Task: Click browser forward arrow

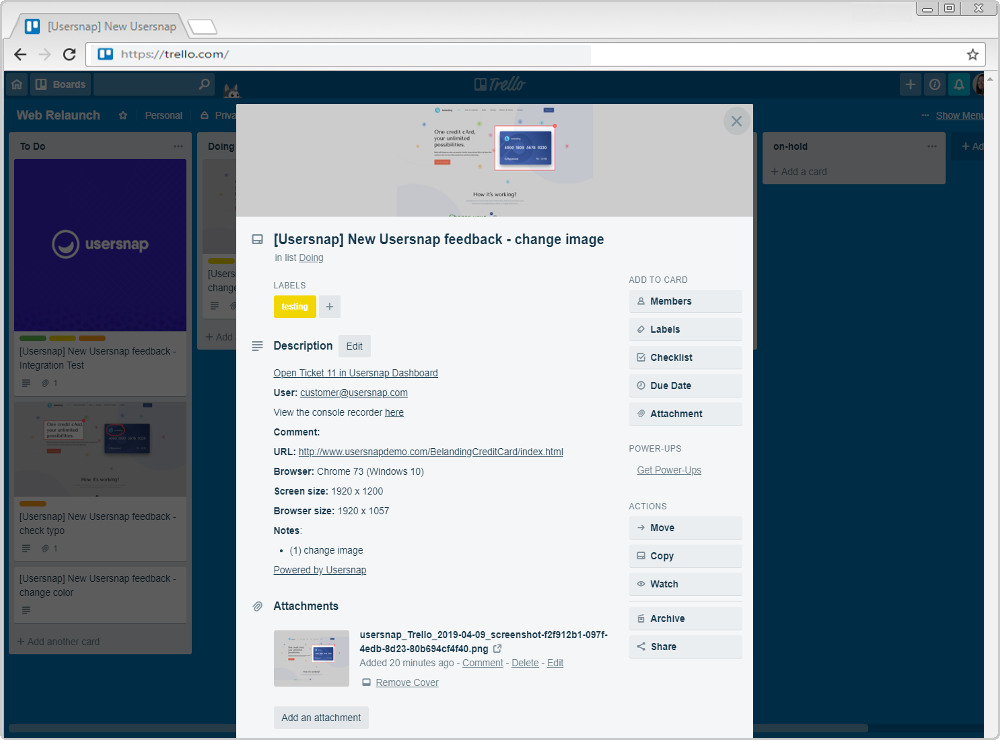Action: pyautogui.click(x=45, y=54)
